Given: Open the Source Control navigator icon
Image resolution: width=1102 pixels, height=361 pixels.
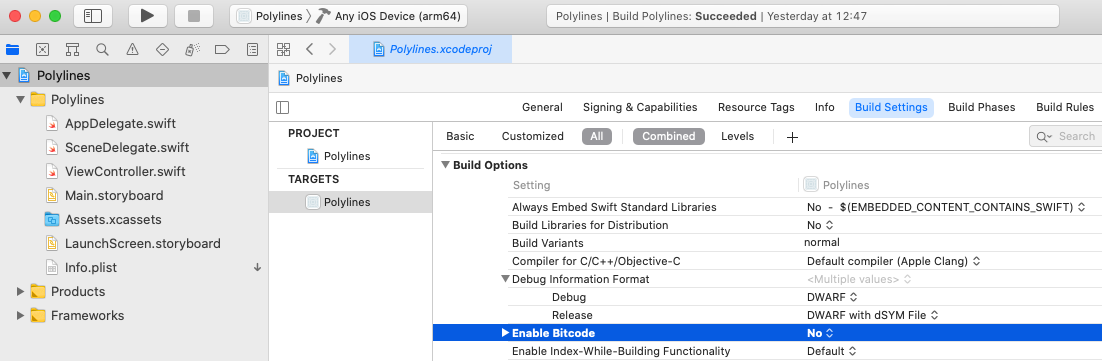Looking at the screenshot, I should [x=42, y=49].
